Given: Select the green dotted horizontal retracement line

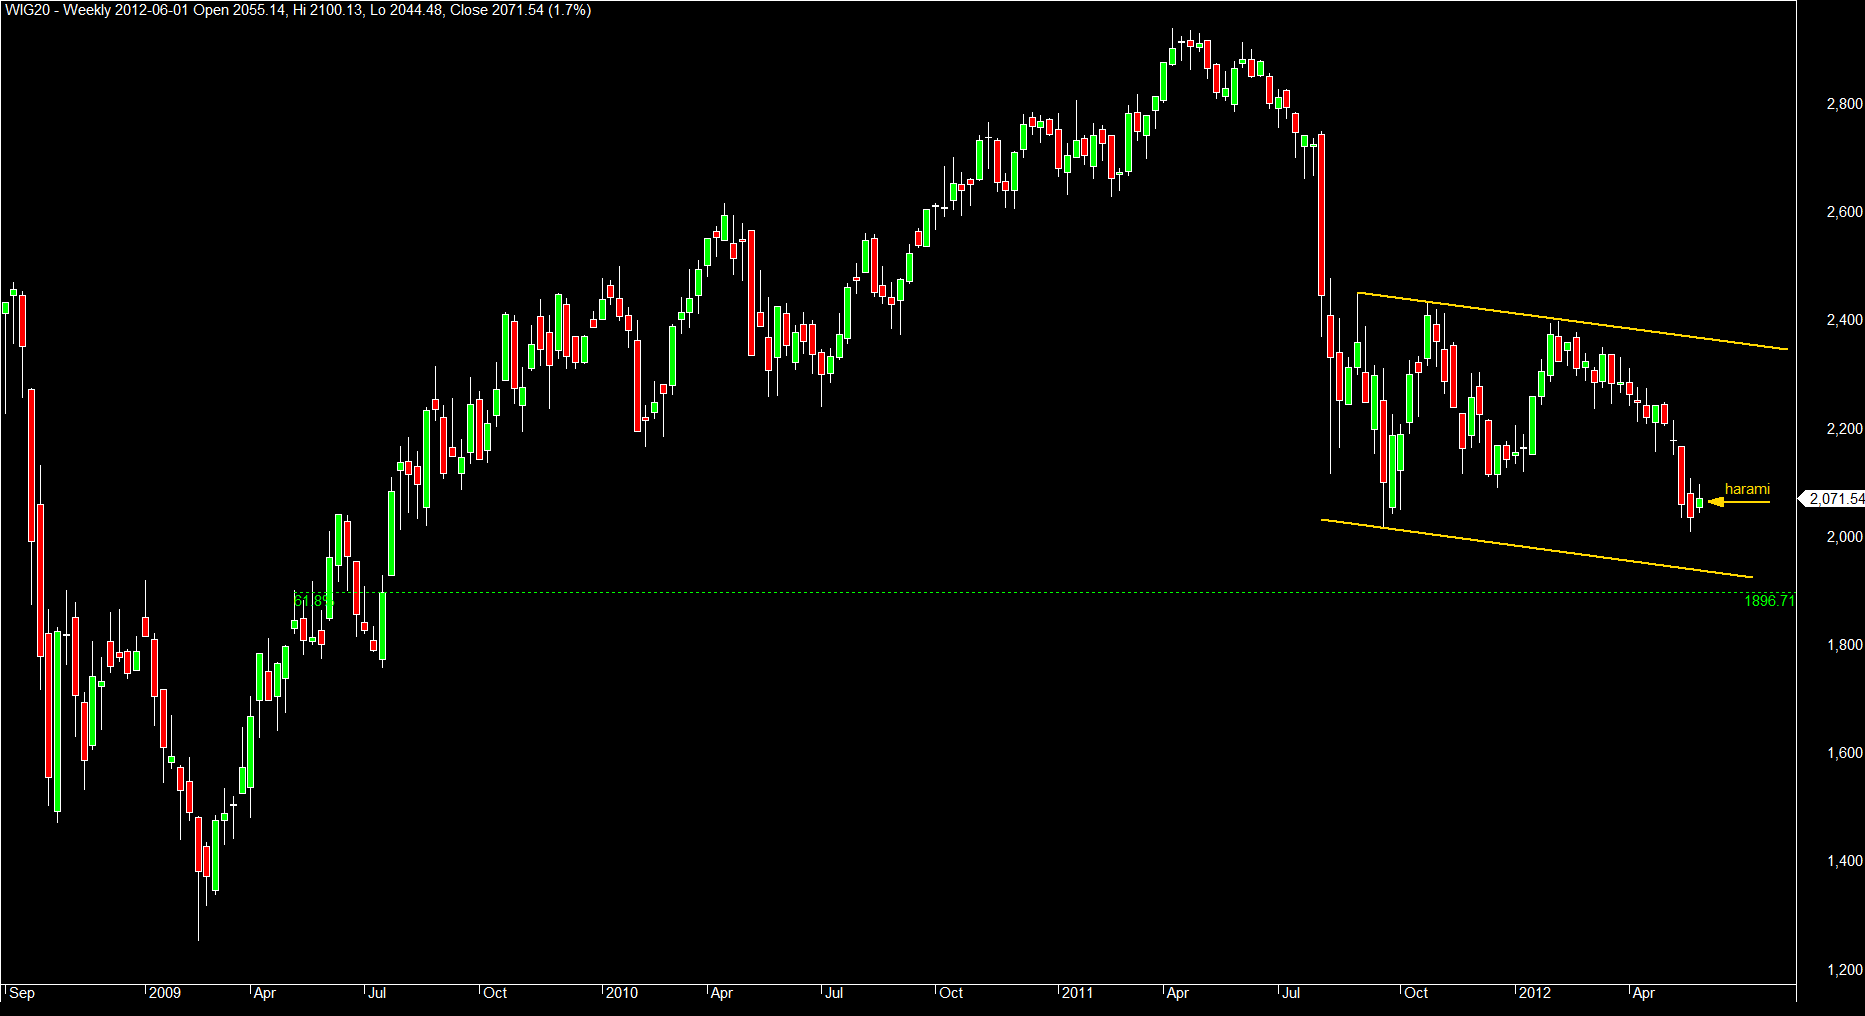Looking at the screenshot, I should point(1046,593).
